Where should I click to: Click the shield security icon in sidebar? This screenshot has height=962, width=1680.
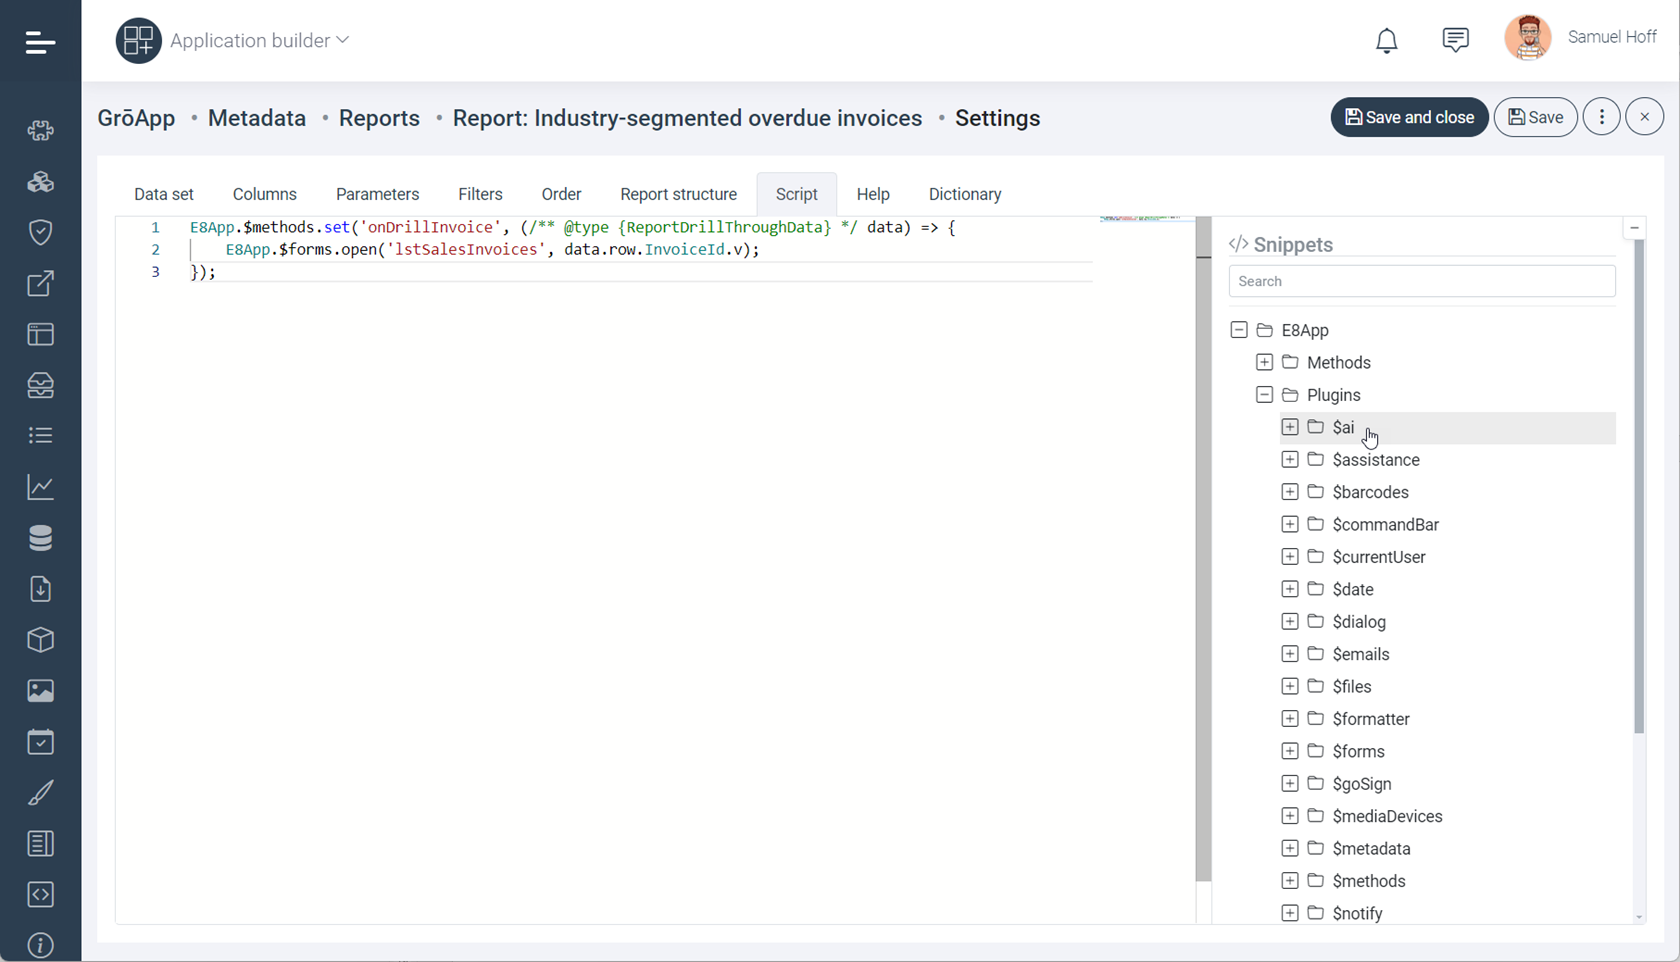pos(40,232)
